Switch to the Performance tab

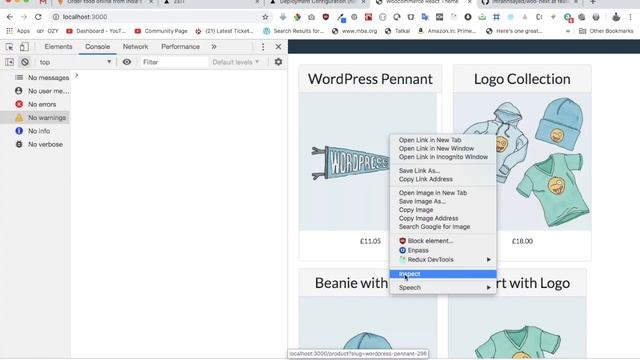tap(180, 47)
